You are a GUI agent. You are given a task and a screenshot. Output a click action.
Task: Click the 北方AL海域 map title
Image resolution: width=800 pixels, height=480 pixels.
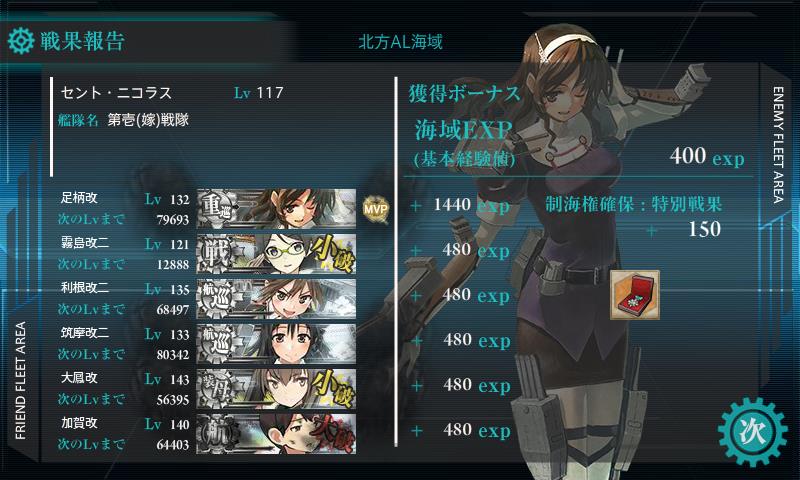(x=401, y=42)
